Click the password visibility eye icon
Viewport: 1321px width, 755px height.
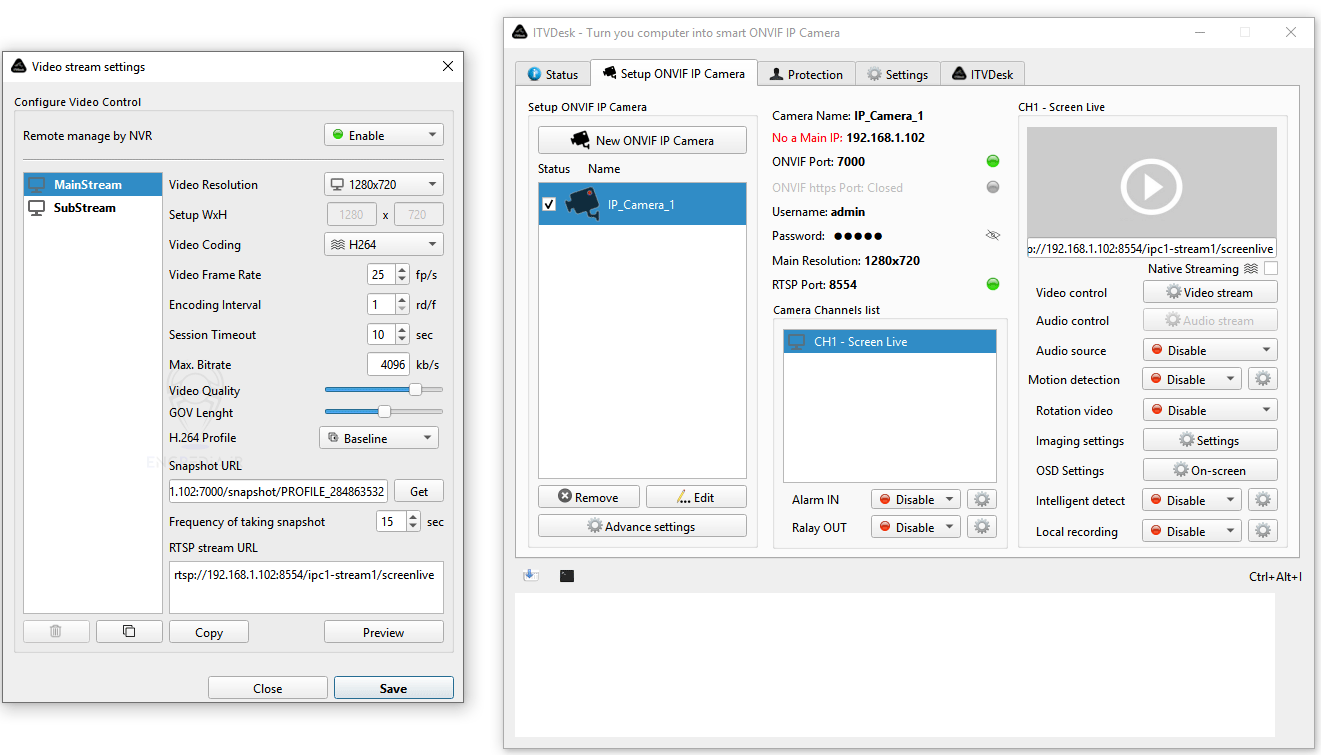point(992,236)
